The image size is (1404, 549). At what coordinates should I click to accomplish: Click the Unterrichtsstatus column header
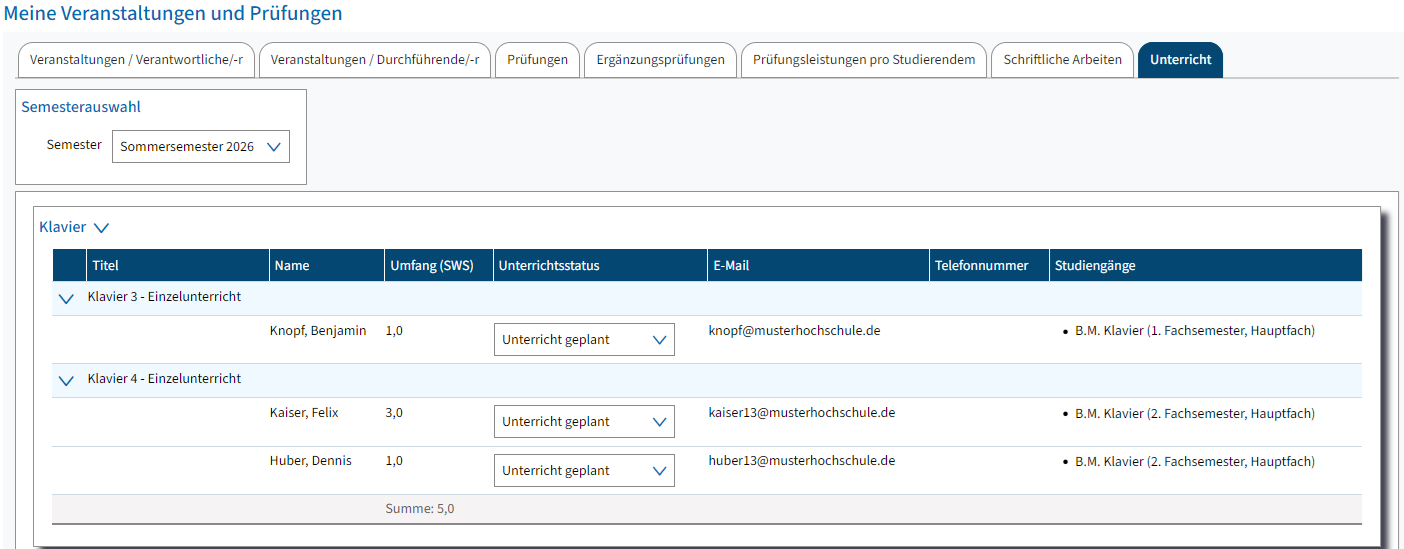tap(549, 266)
